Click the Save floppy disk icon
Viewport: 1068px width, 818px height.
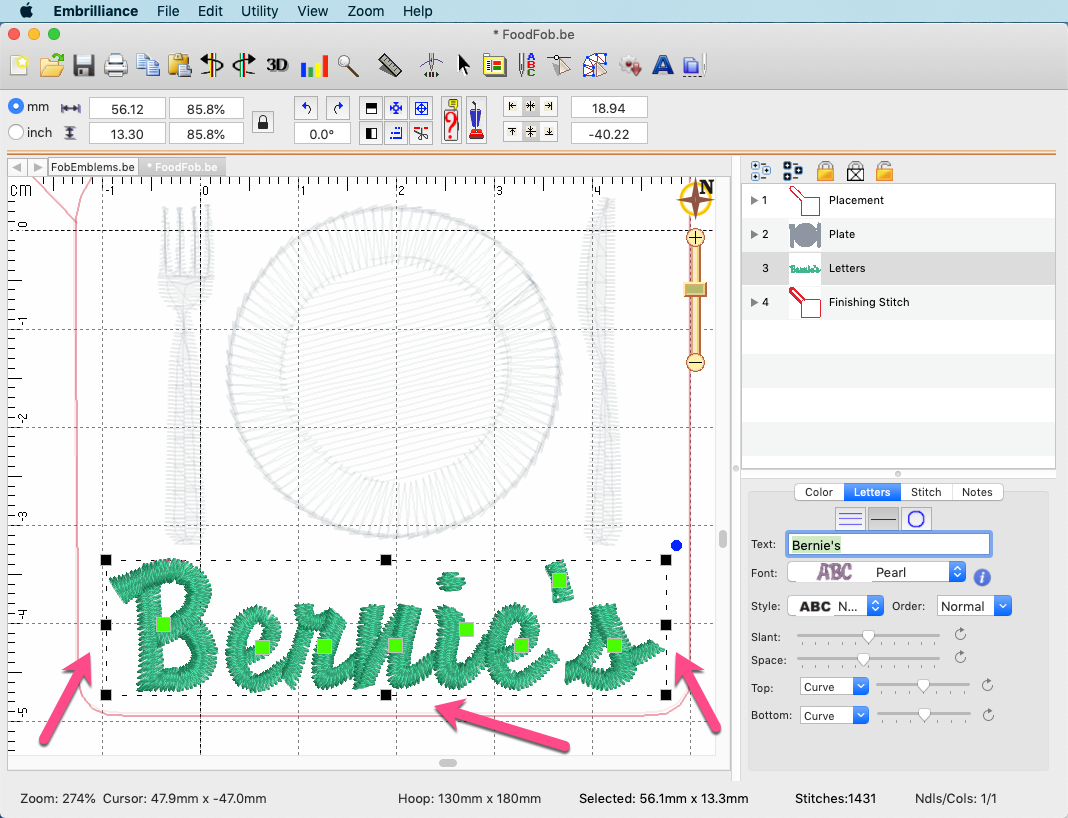coord(84,66)
